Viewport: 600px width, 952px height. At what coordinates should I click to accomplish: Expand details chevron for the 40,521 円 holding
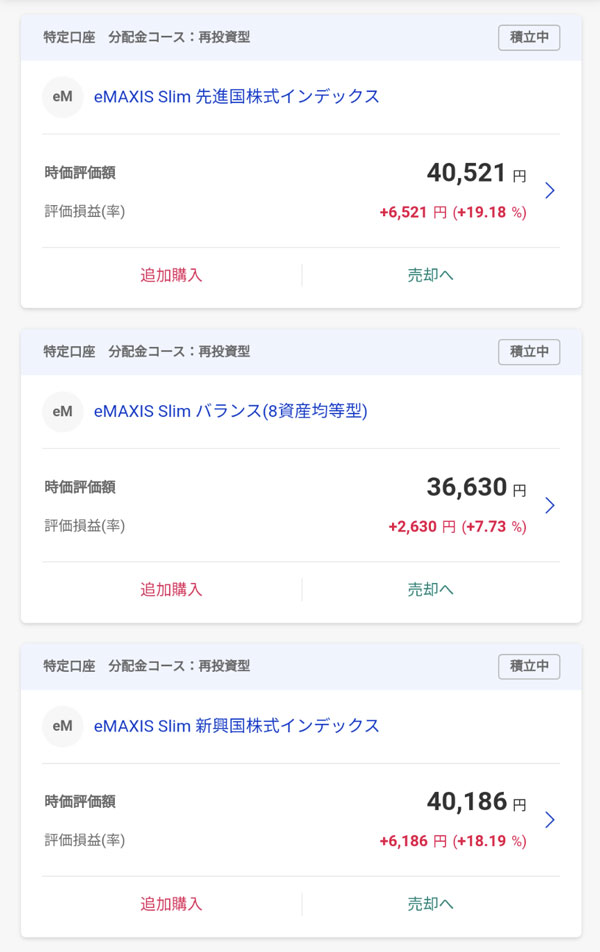click(x=549, y=190)
